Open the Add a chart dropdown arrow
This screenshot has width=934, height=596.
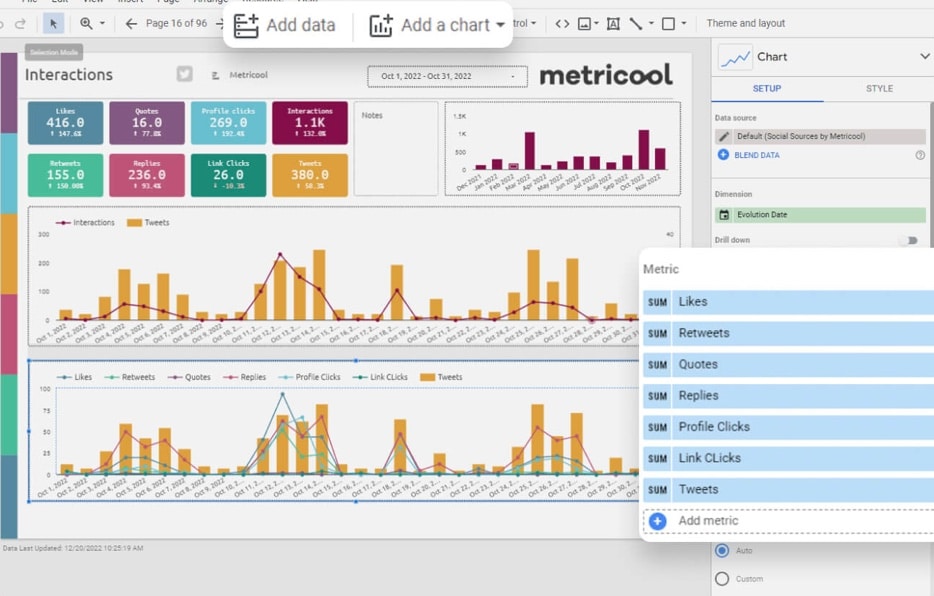500,25
